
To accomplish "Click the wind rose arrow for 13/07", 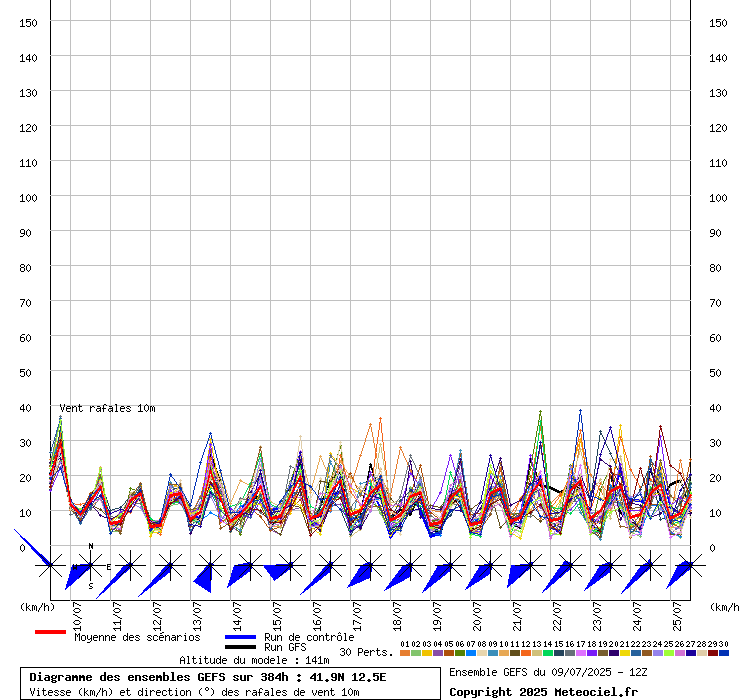I will coord(203,578).
